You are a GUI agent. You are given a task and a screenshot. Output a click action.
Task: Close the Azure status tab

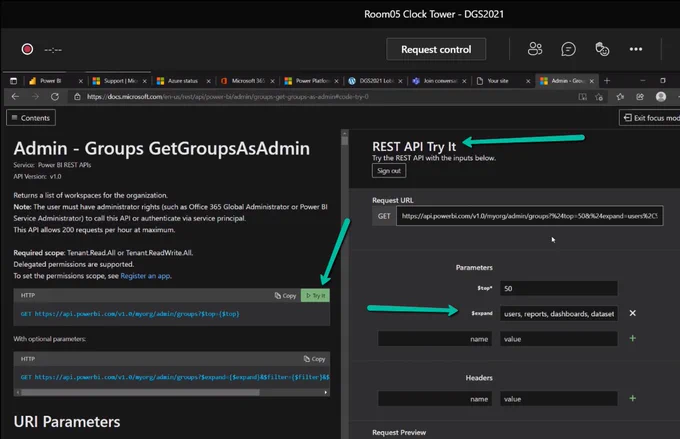(x=209, y=81)
